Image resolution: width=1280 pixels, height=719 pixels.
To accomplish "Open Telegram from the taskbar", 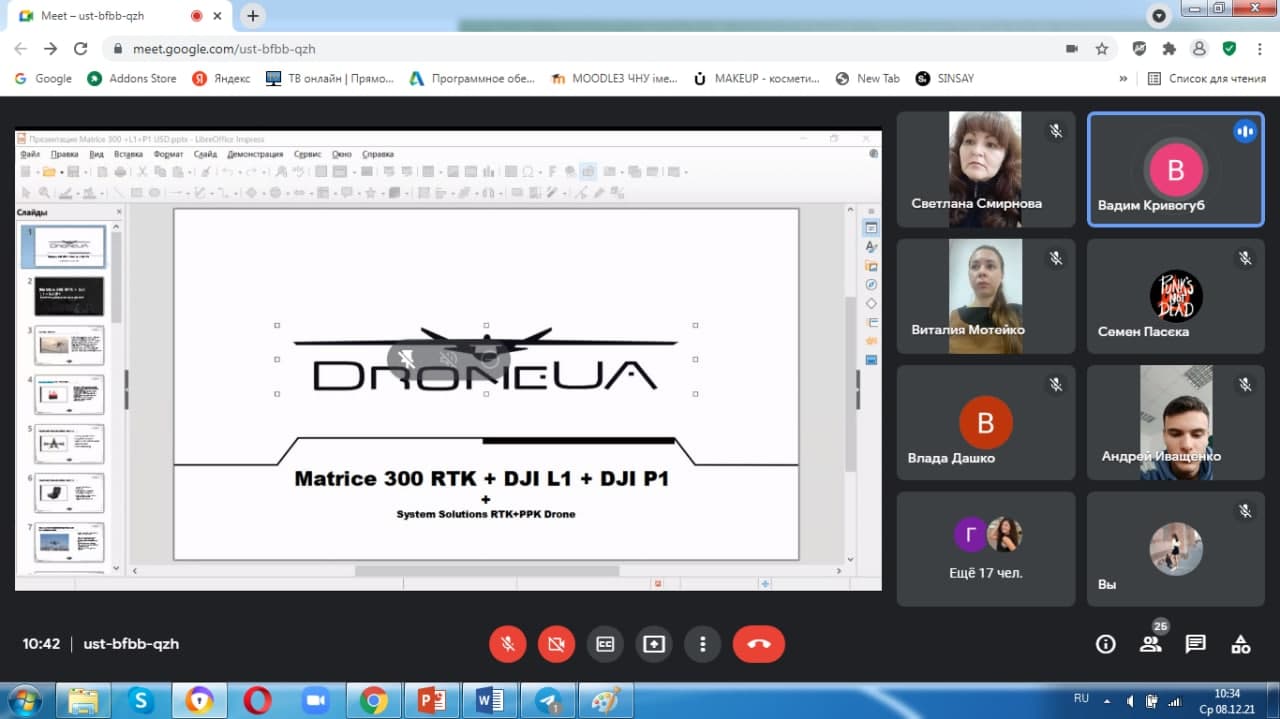I will pos(547,700).
